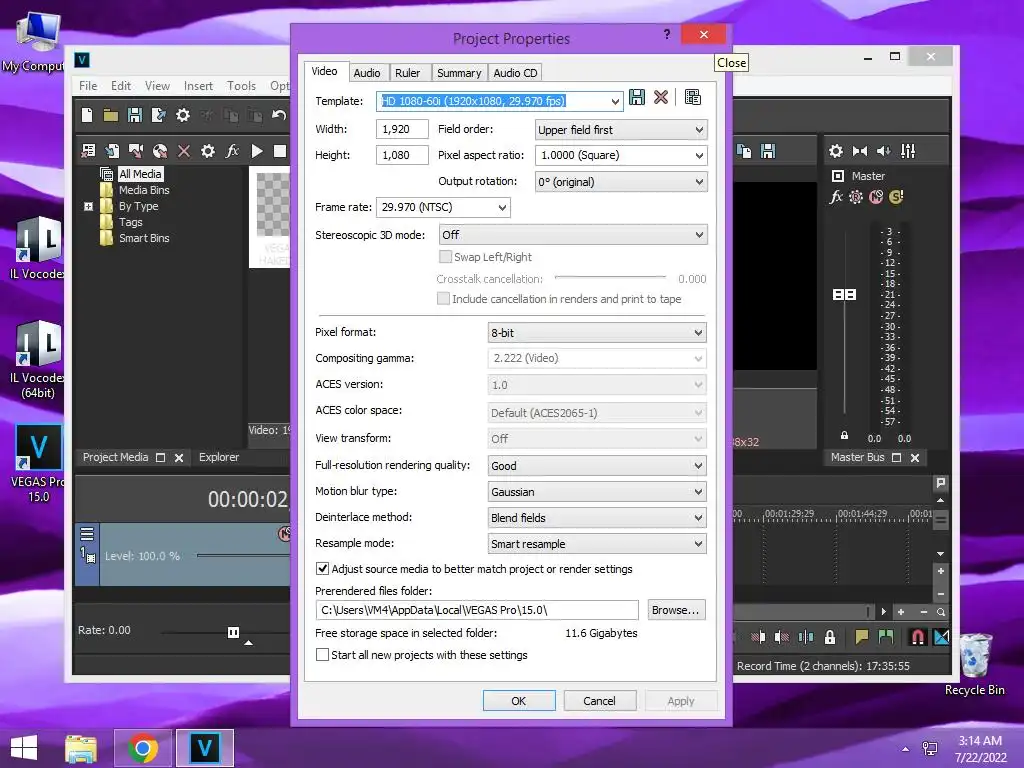1024x768 pixels.
Task: Expand the By Type tree node
Action: point(89,206)
